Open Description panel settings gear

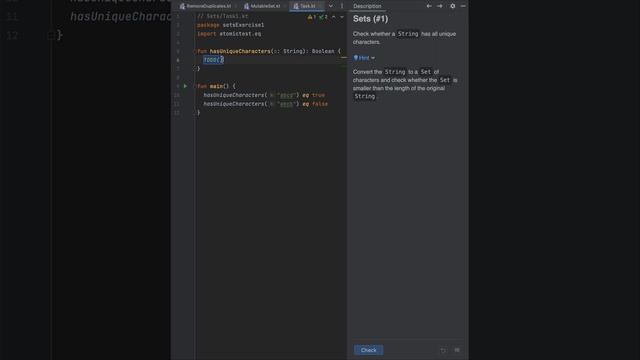pyautogui.click(x=453, y=6)
